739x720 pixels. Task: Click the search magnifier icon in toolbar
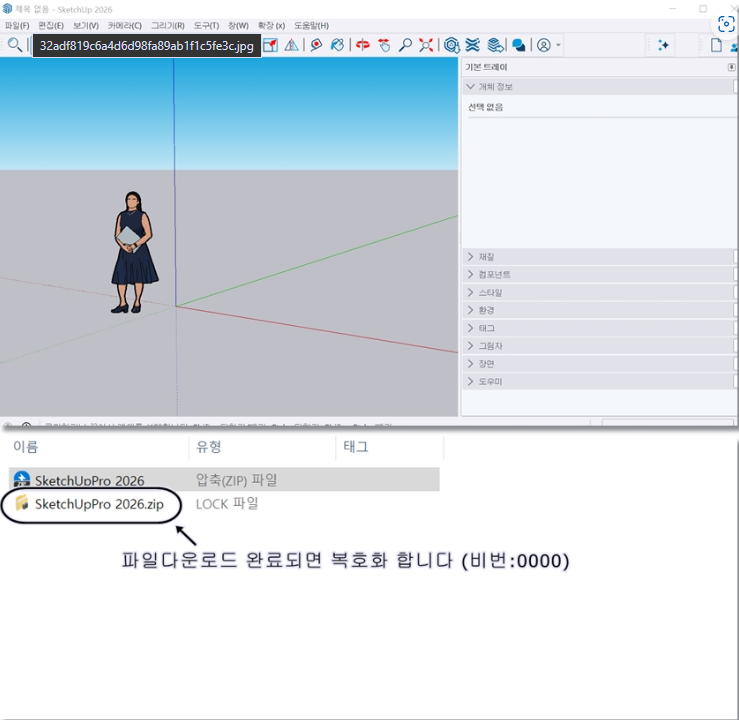click(14, 45)
